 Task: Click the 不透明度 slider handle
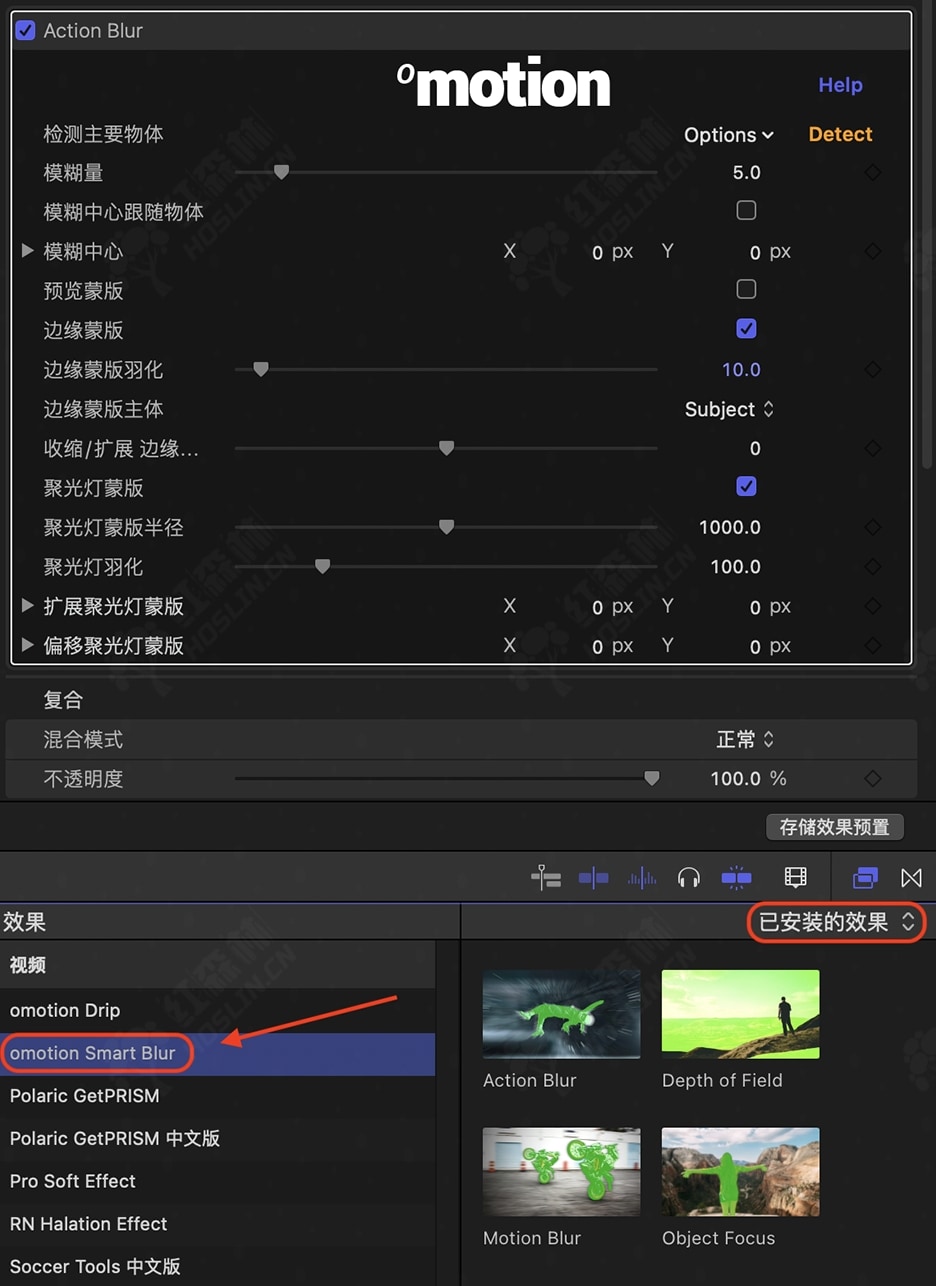point(652,779)
